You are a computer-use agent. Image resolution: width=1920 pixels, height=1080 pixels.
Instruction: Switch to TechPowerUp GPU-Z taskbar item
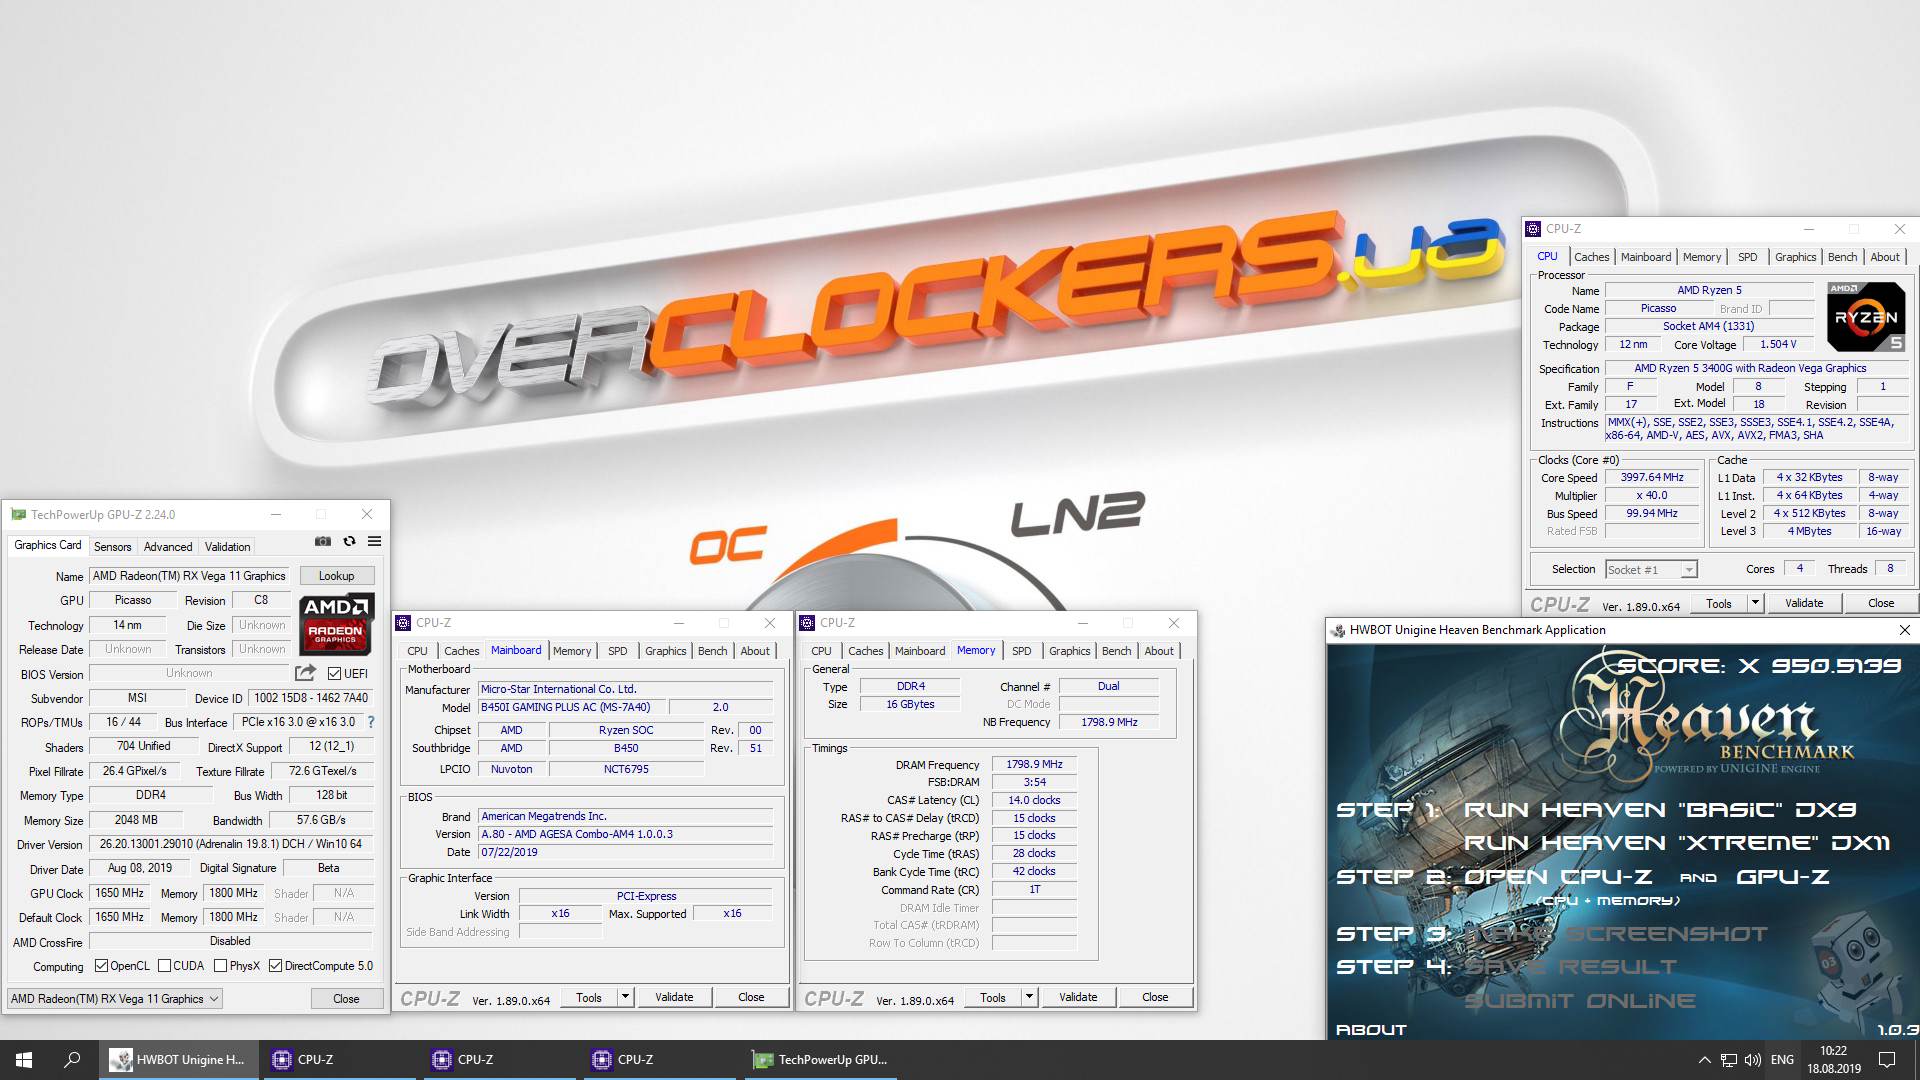coord(820,1060)
